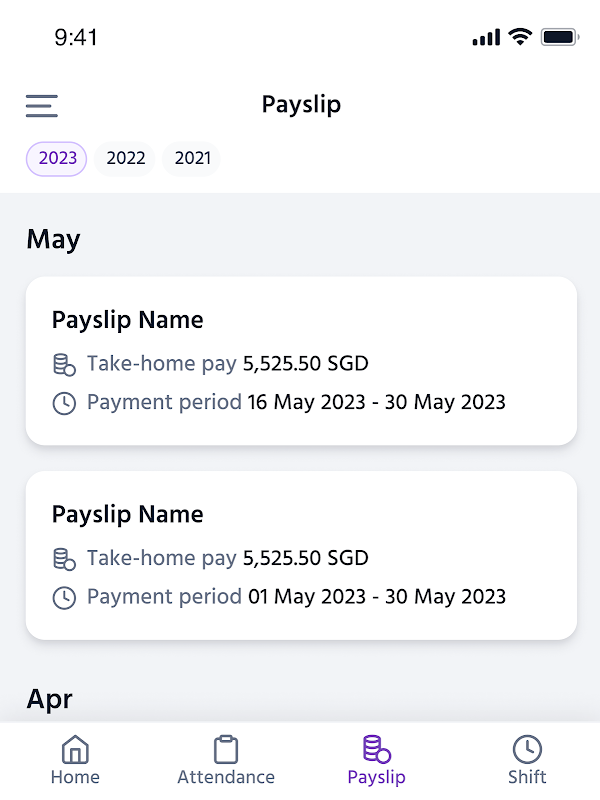
Task: Switch to the 2022 year filter
Action: [126, 158]
